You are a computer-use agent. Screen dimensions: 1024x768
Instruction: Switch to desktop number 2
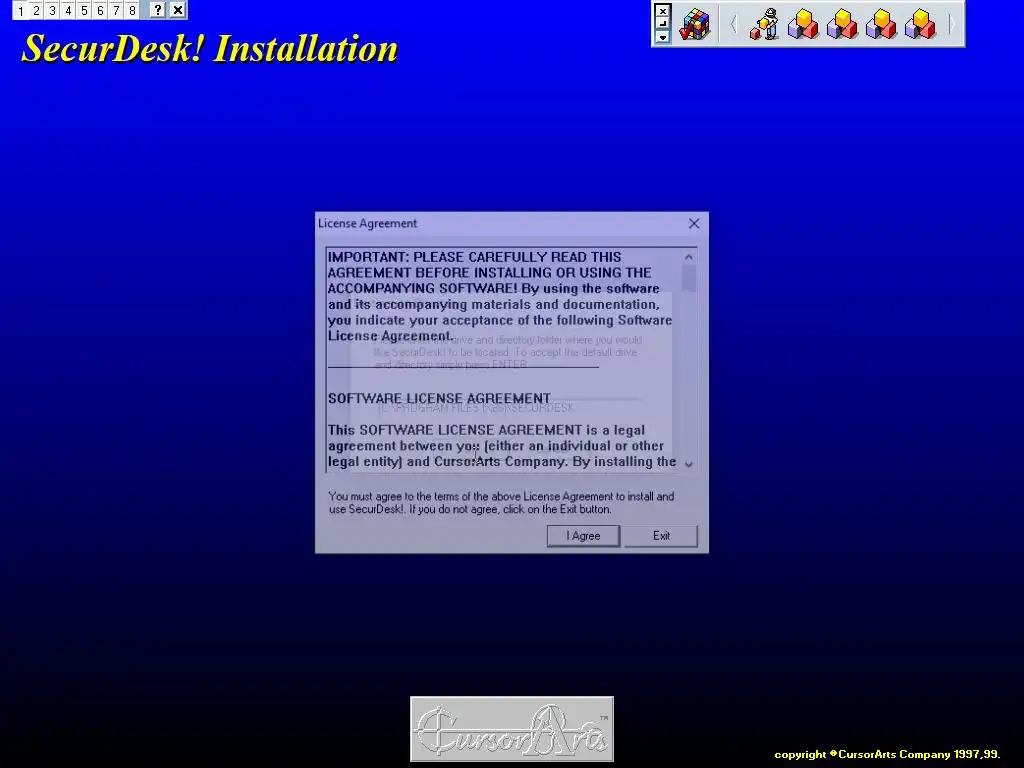click(37, 10)
